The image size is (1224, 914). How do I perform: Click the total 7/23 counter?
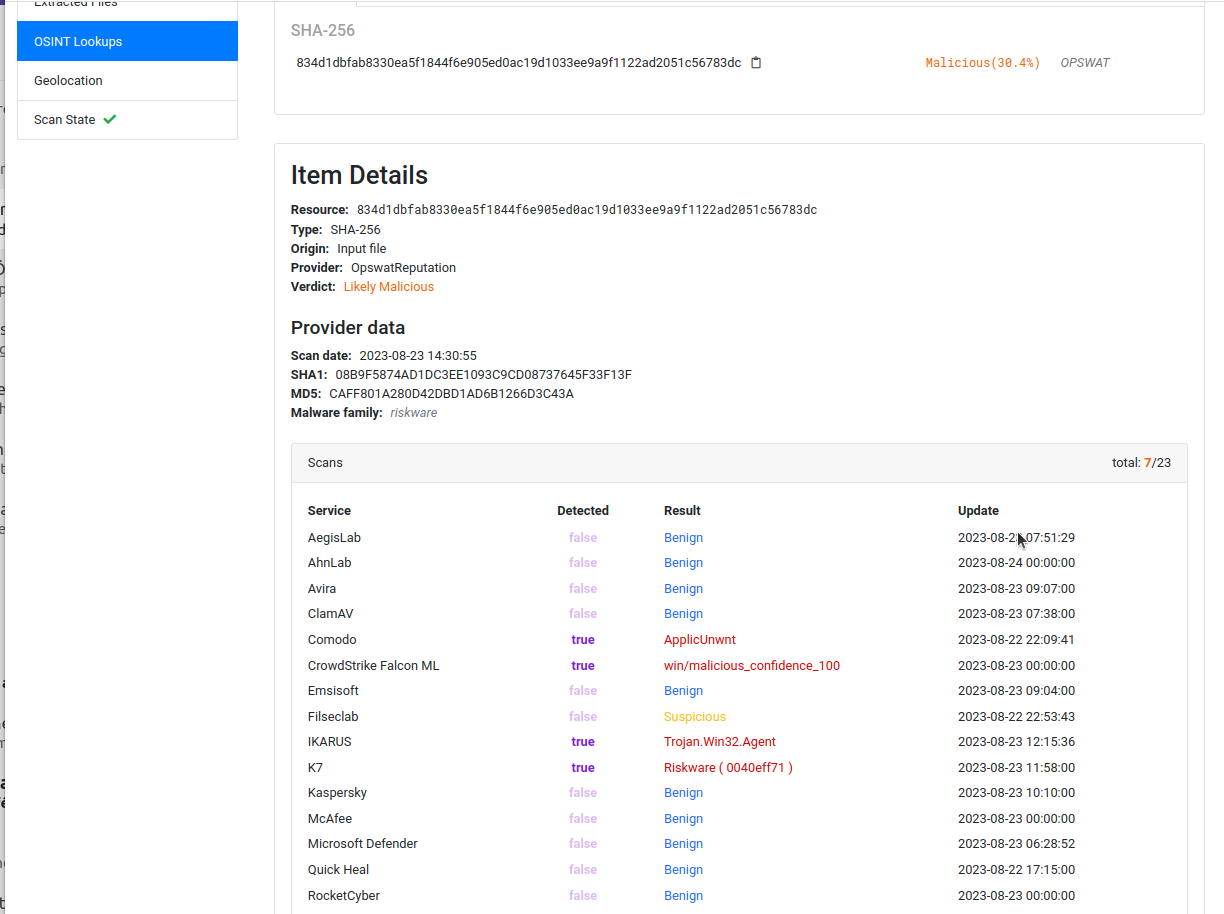pos(1141,463)
